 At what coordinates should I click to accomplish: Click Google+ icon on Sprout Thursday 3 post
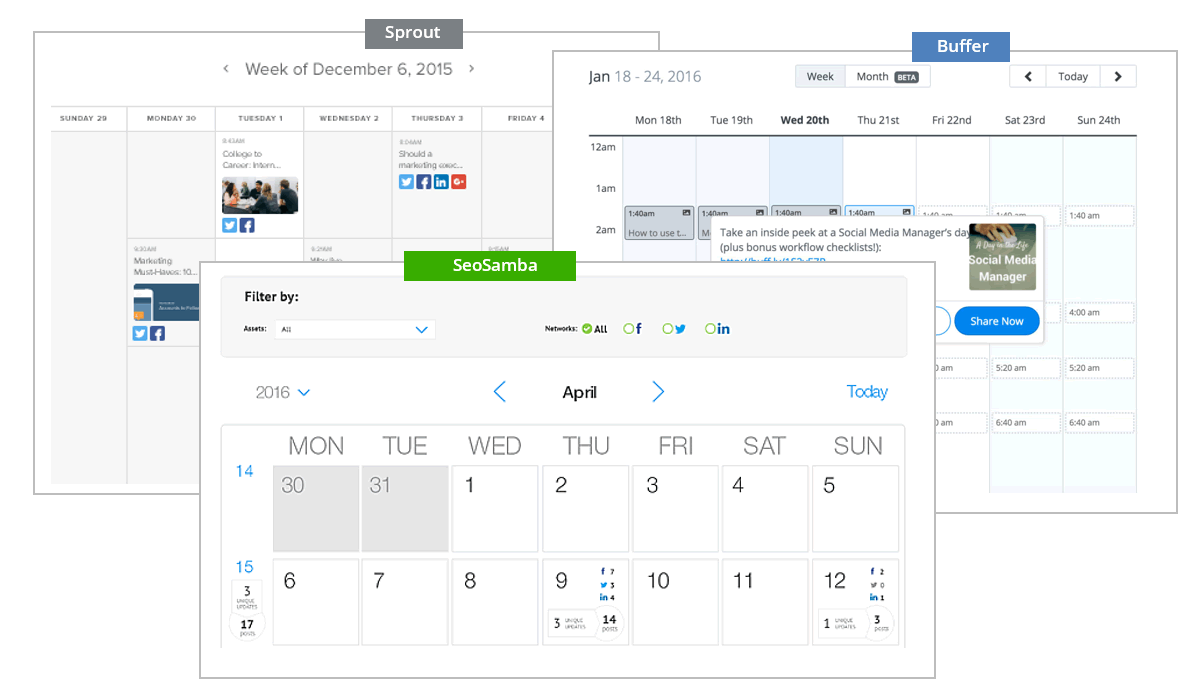(459, 182)
